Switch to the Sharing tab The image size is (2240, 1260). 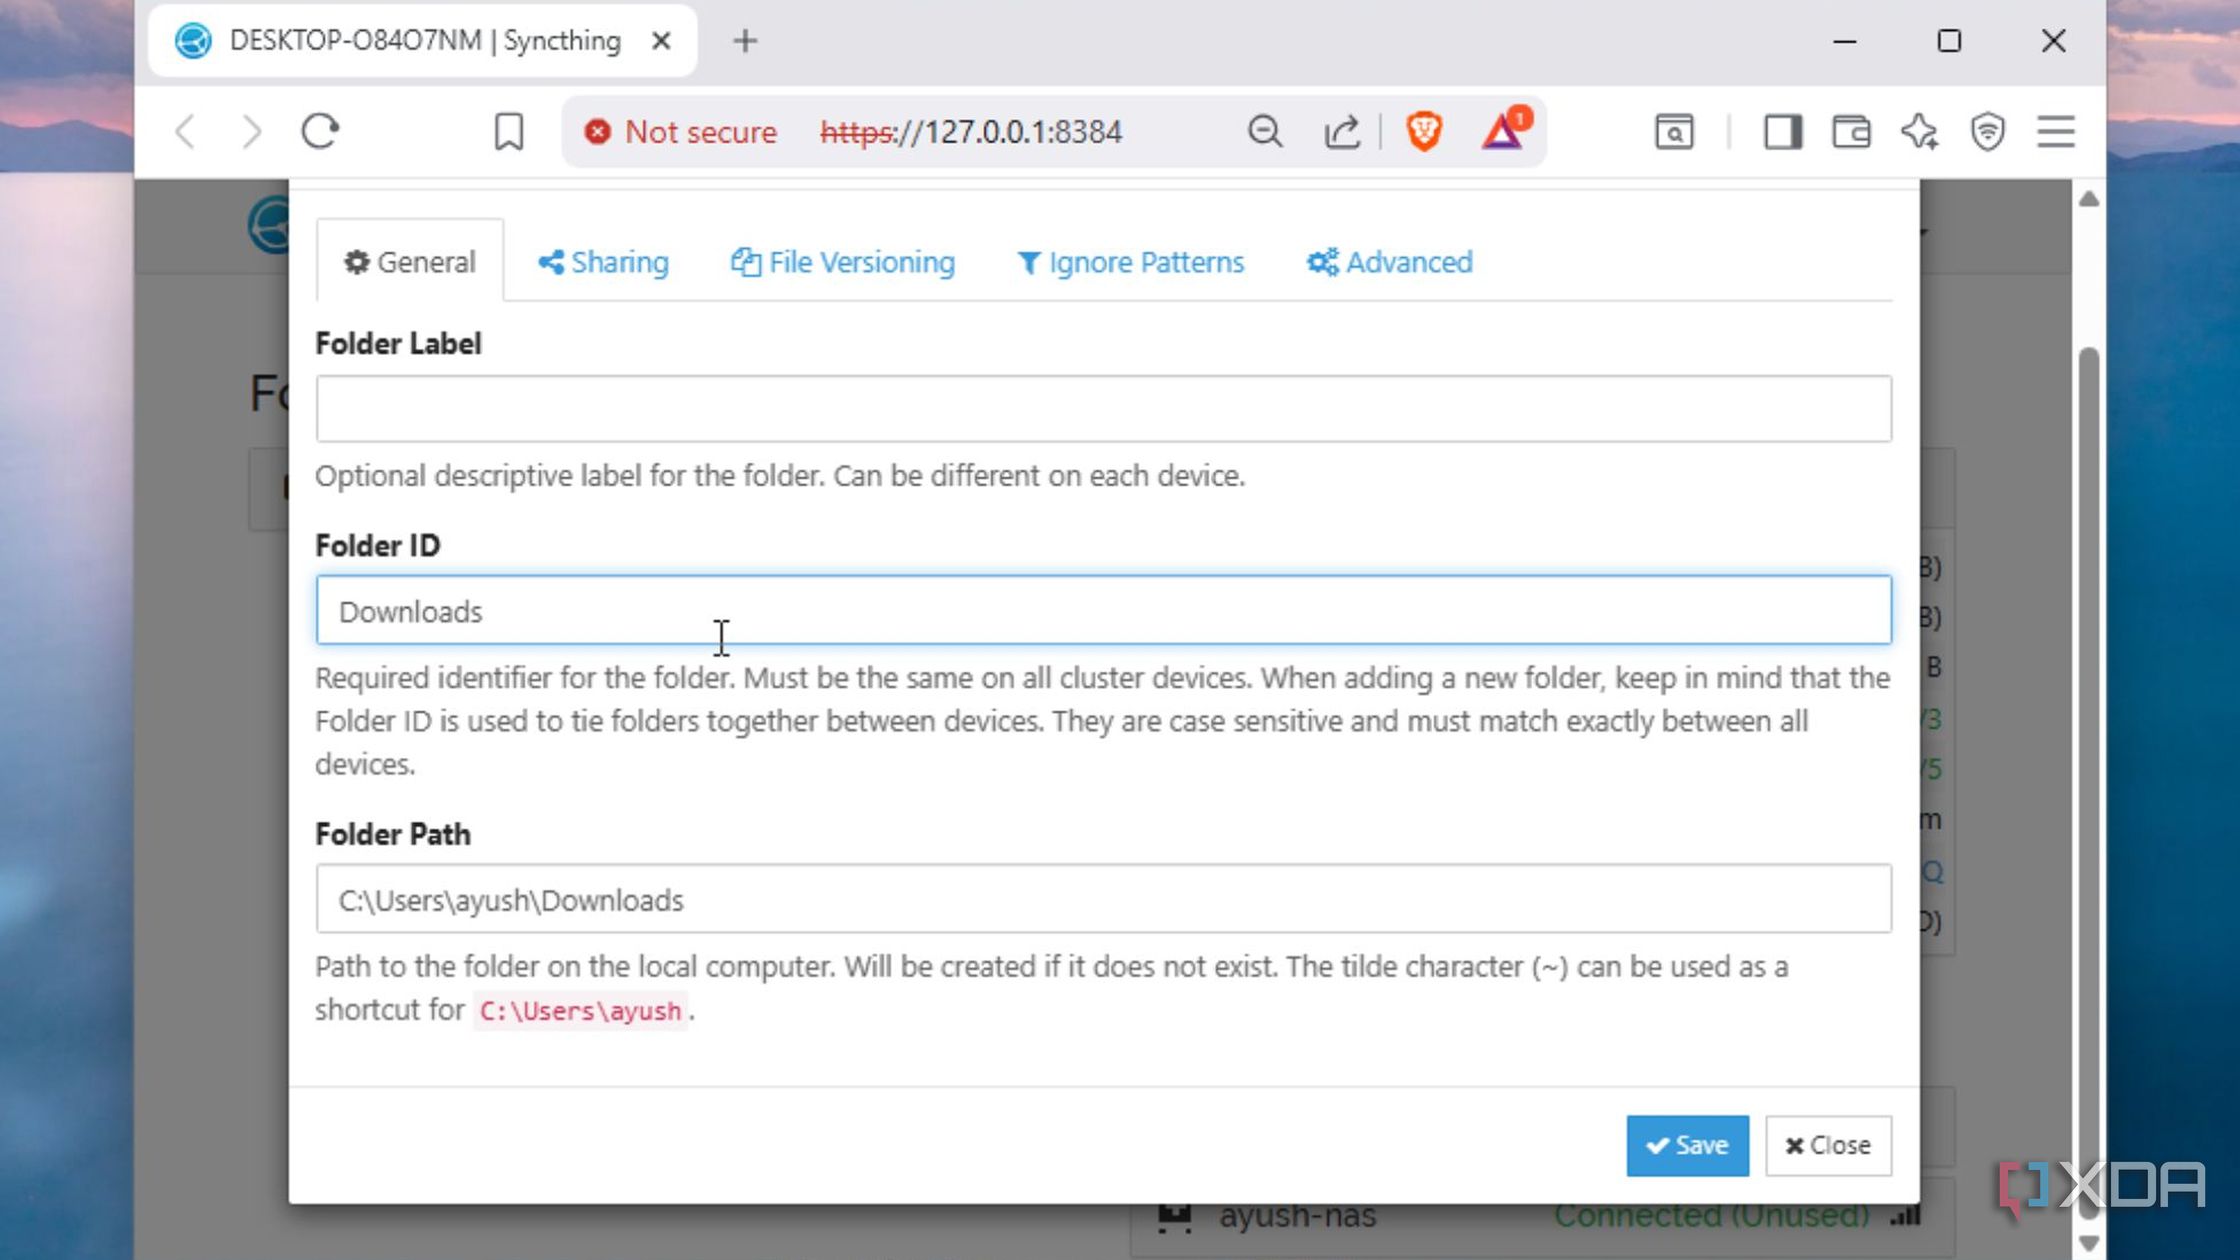[x=602, y=262]
